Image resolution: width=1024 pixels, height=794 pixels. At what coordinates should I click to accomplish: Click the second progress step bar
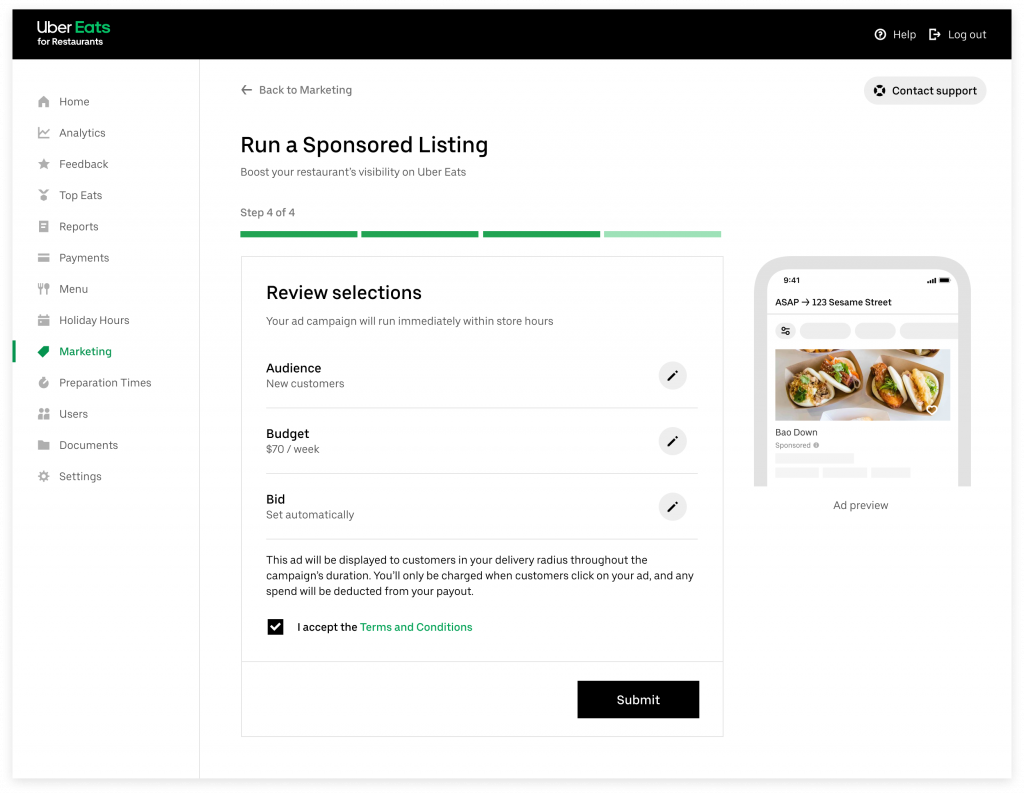coord(420,234)
